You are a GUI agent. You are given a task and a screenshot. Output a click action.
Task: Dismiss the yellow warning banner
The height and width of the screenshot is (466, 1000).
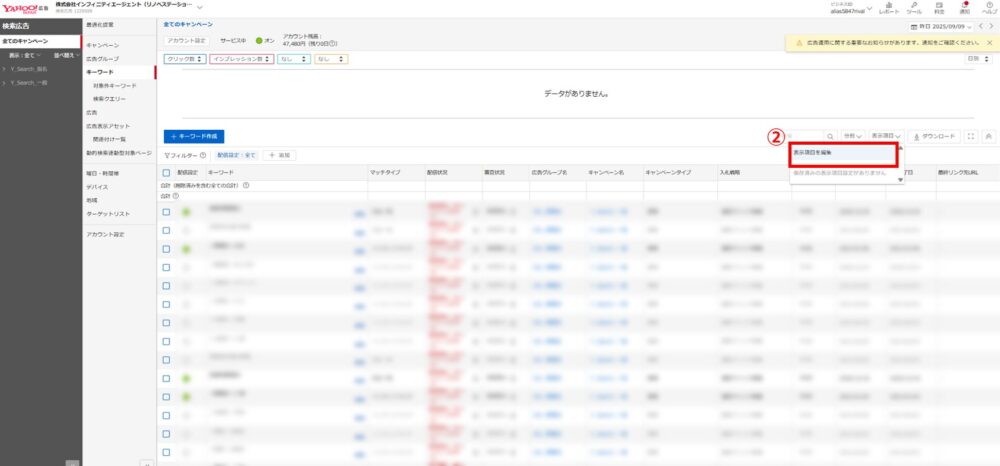(x=991, y=44)
